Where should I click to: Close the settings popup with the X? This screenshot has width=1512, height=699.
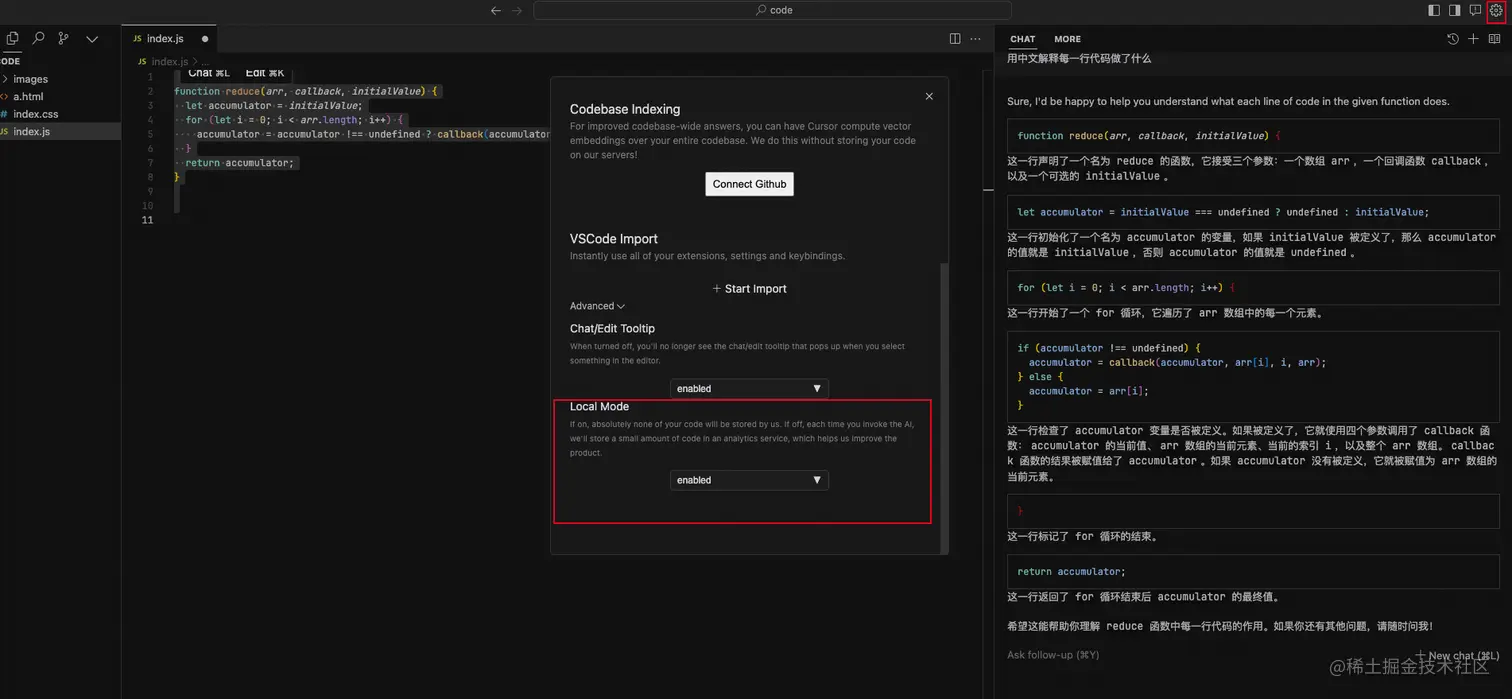(929, 96)
